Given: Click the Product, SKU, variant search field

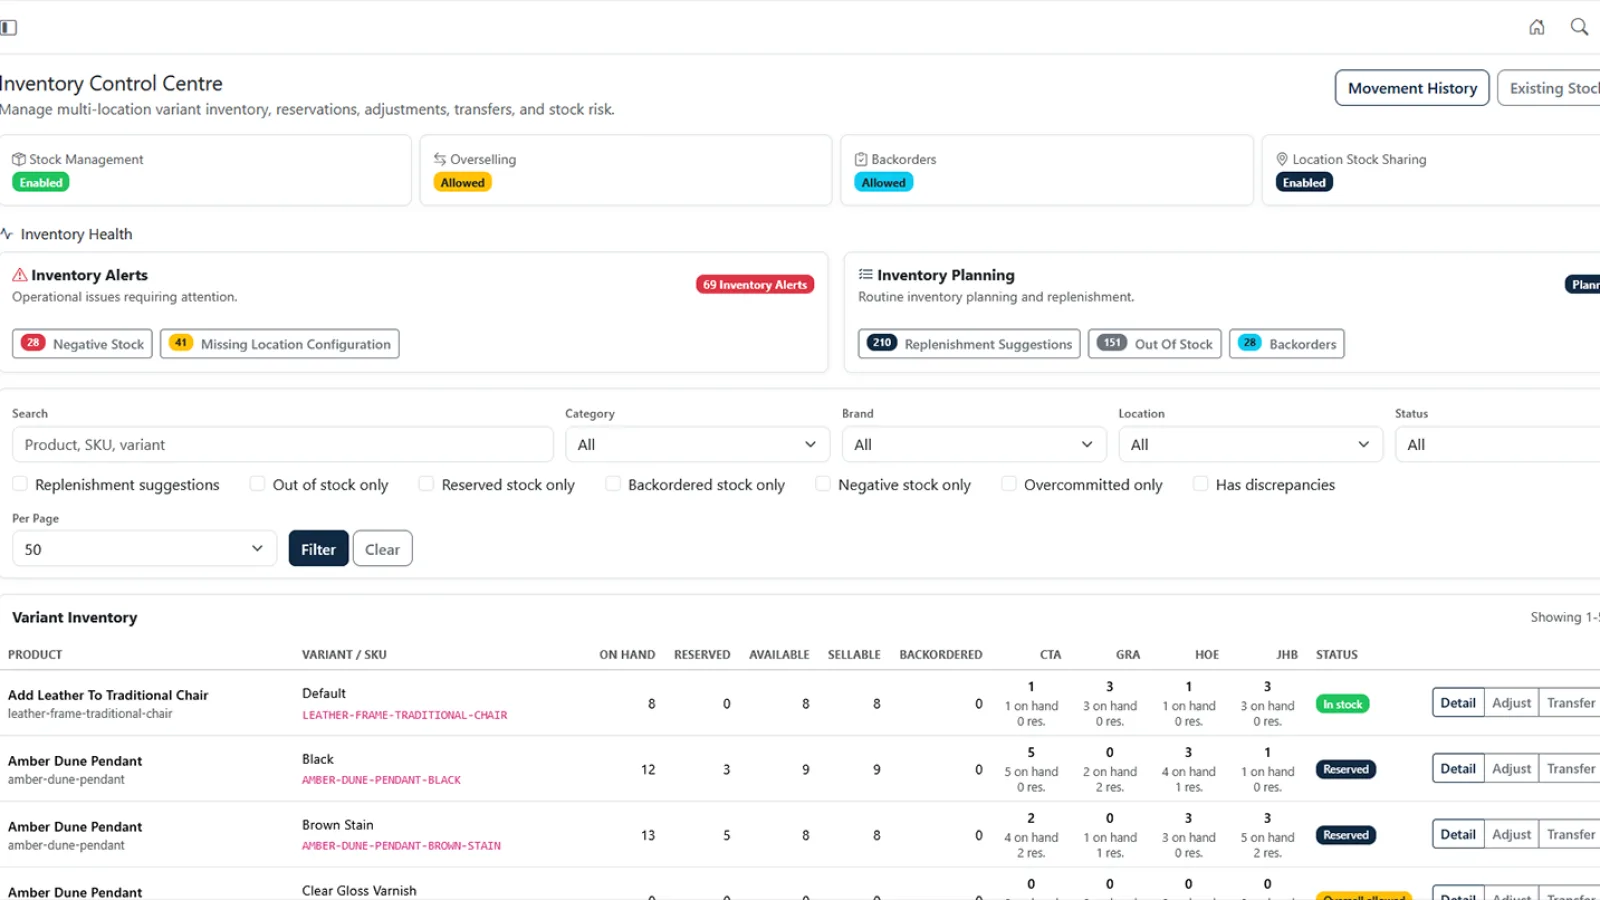Looking at the screenshot, I should click(282, 444).
